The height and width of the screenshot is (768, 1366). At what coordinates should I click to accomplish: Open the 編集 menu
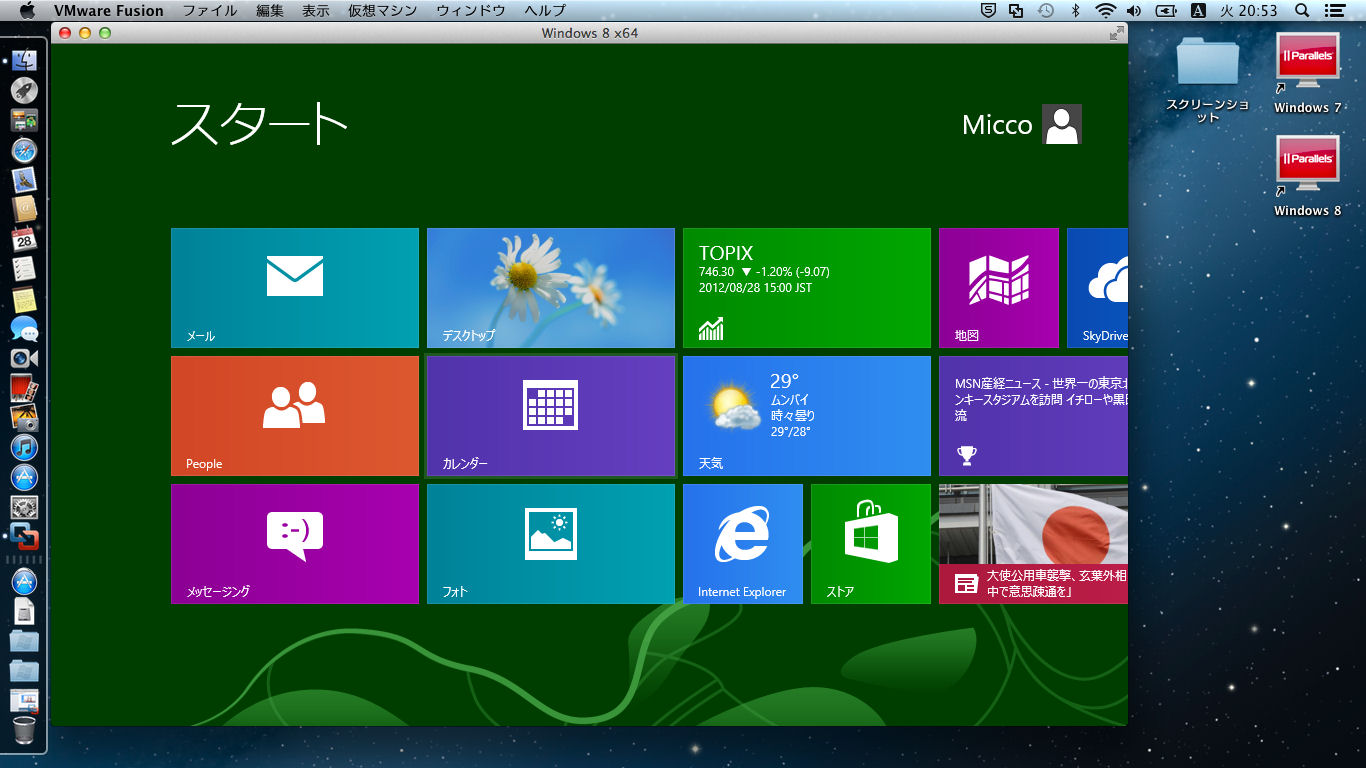click(270, 11)
